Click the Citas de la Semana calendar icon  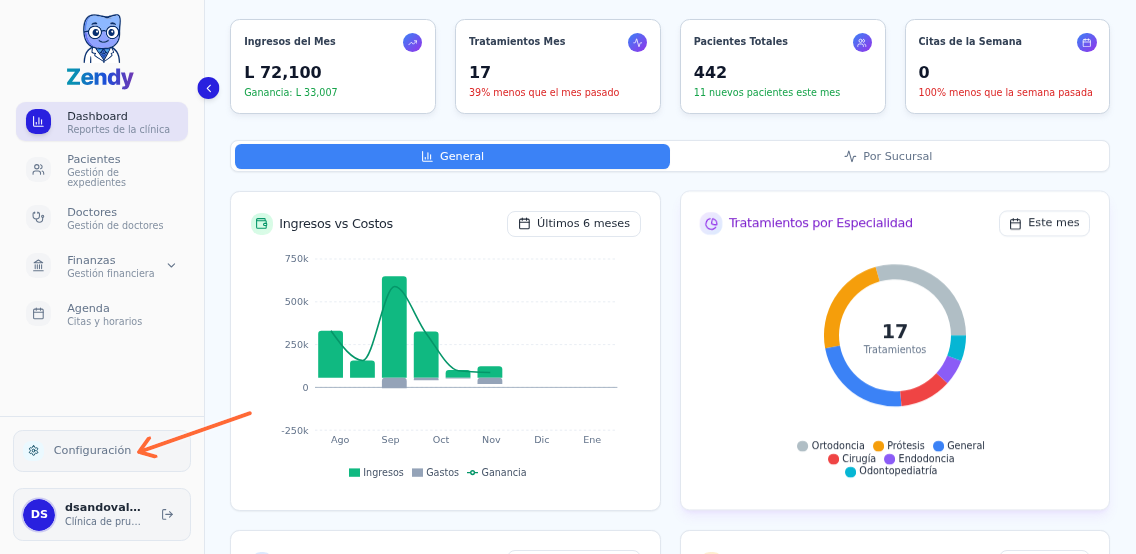[1086, 42]
